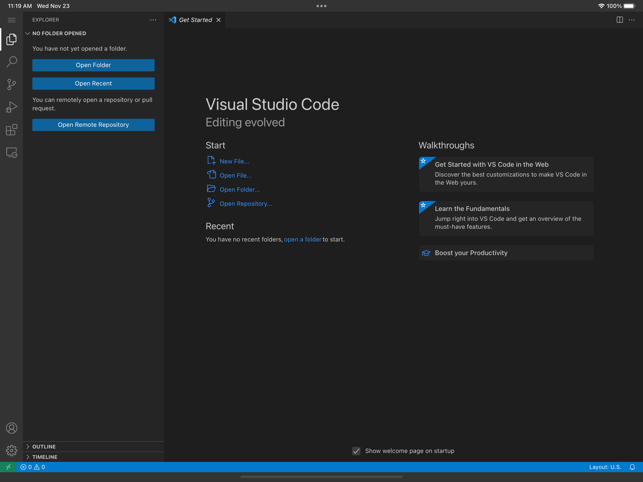Toggle Show welcome page on startup
The image size is (643, 482).
[356, 451]
